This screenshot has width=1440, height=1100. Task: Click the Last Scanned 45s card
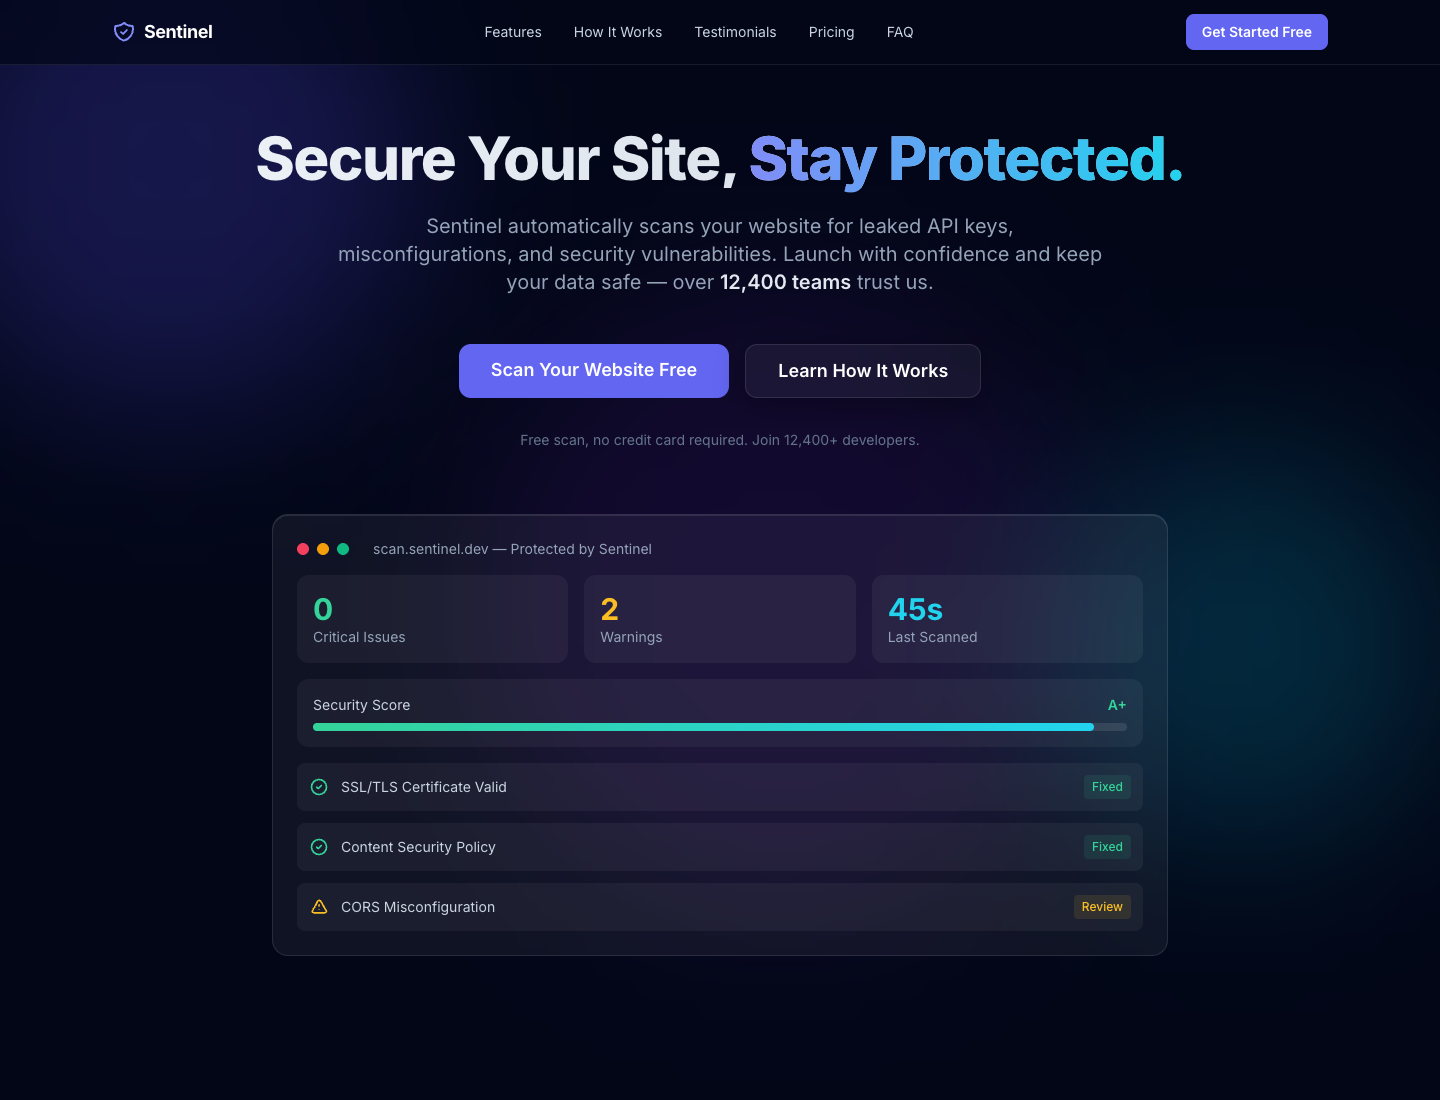coord(1007,619)
